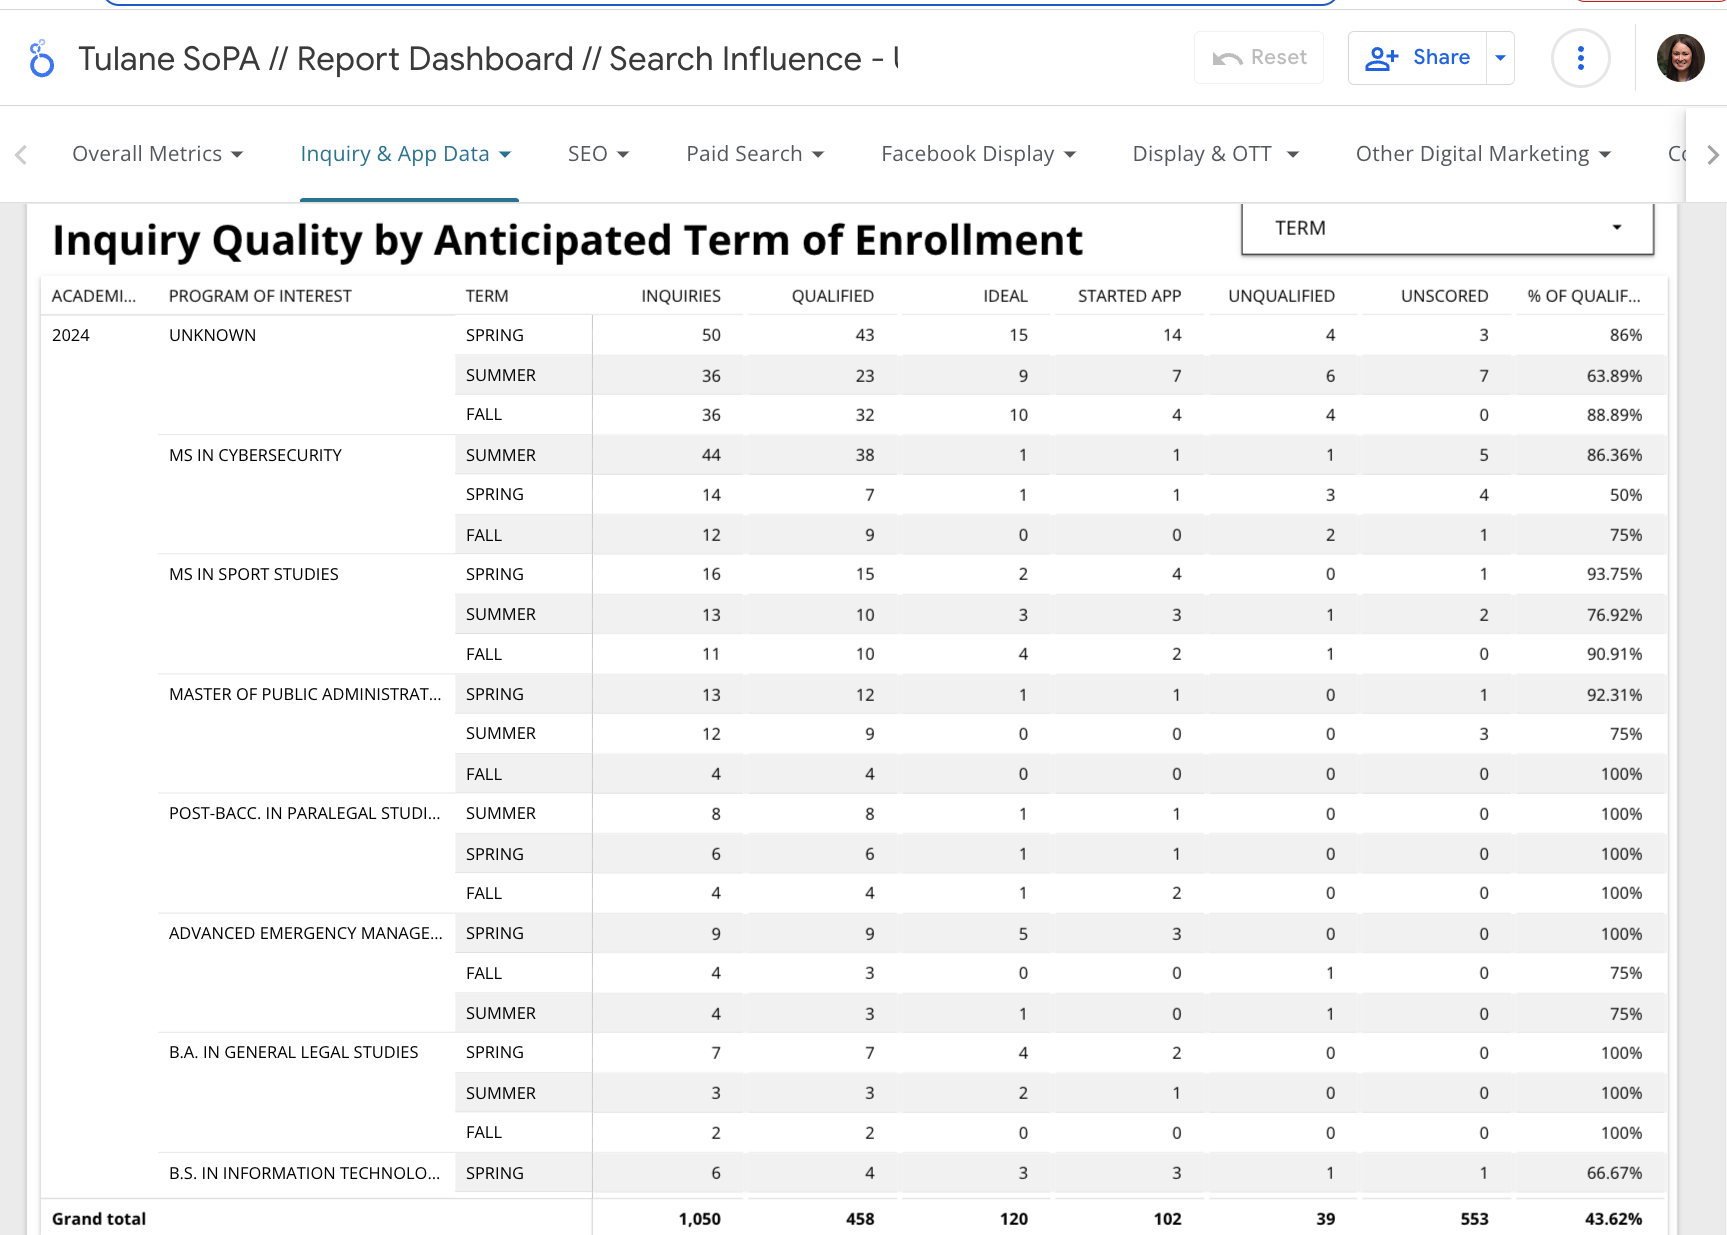The width and height of the screenshot is (1727, 1235).
Task: Select MASTER OF PUBLIC ADMINISTRAT... cell
Action: click(305, 694)
